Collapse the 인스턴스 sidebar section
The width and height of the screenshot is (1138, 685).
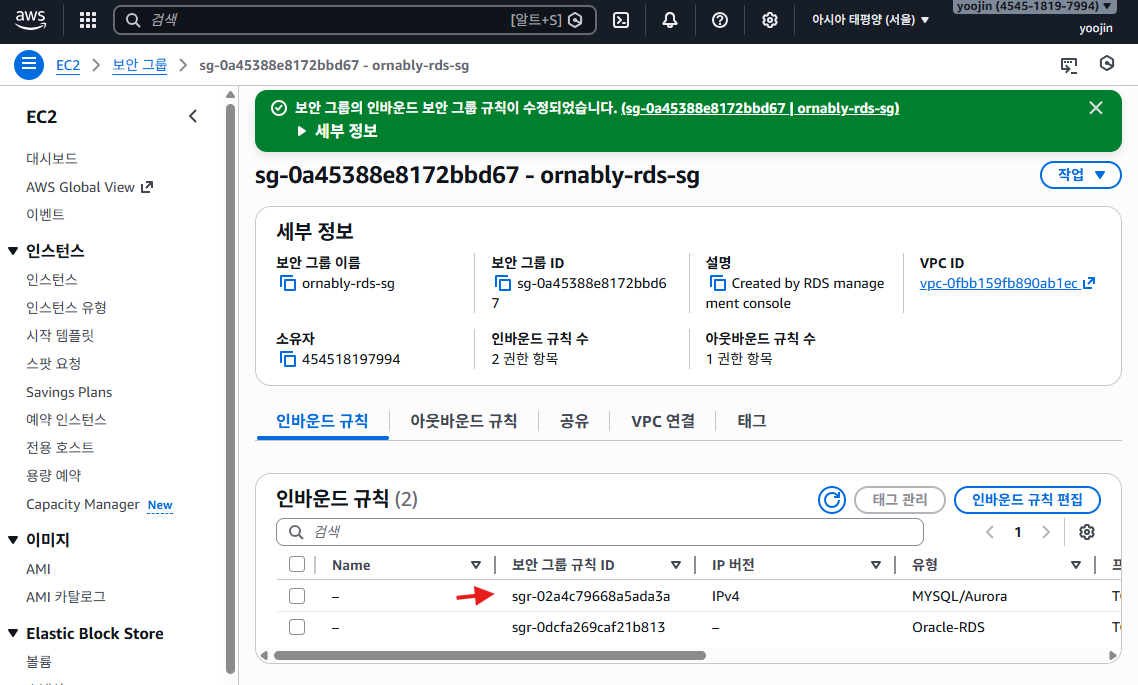click(13, 251)
